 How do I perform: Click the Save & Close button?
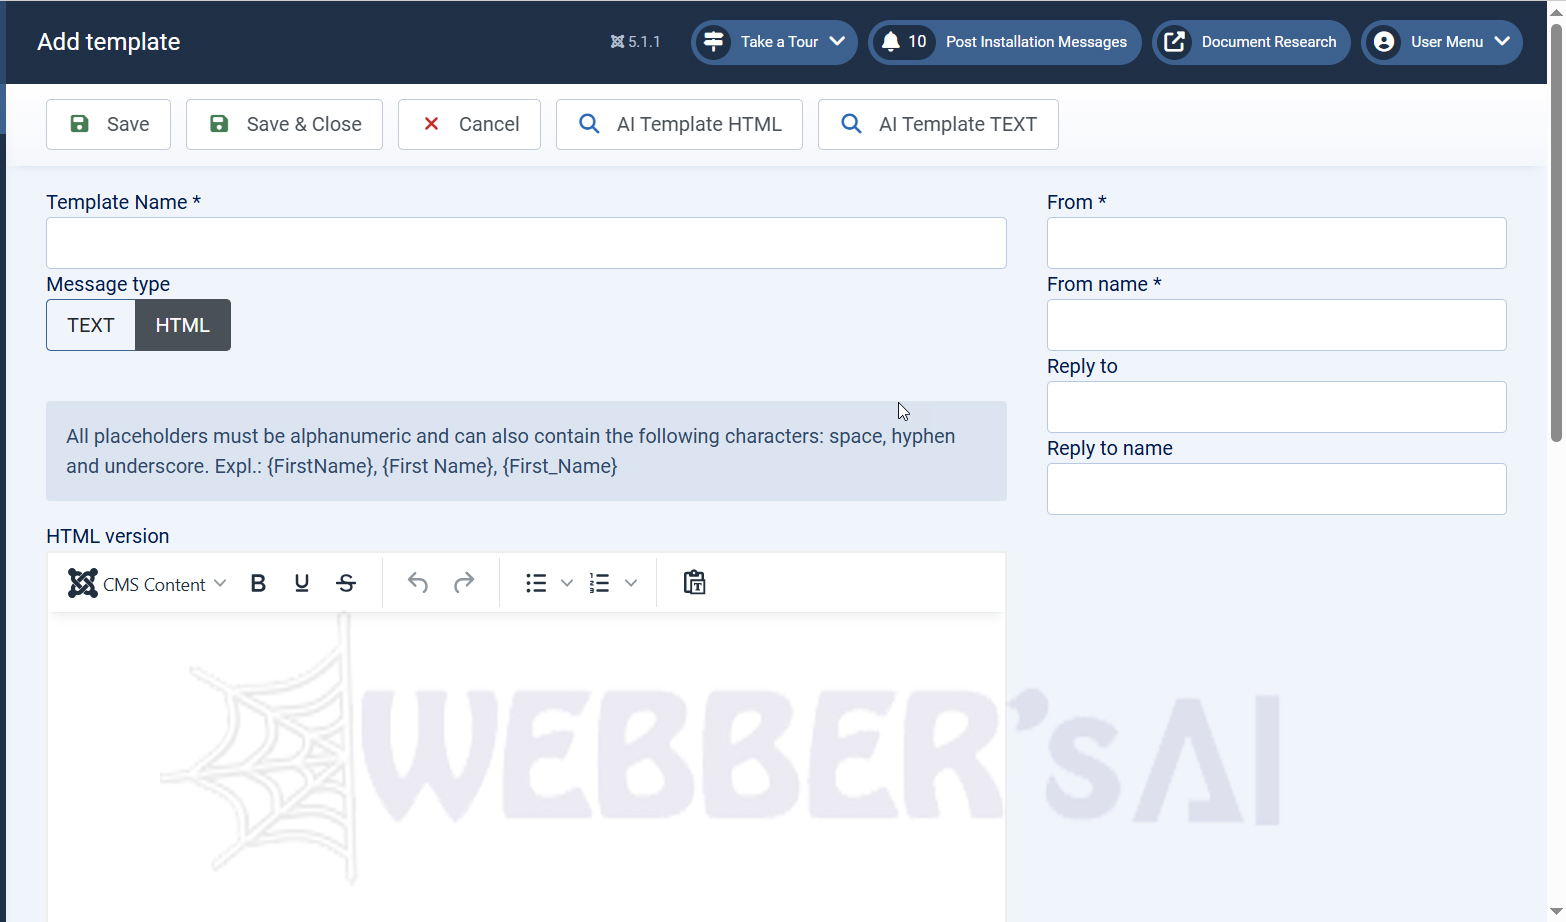pyautogui.click(x=284, y=124)
